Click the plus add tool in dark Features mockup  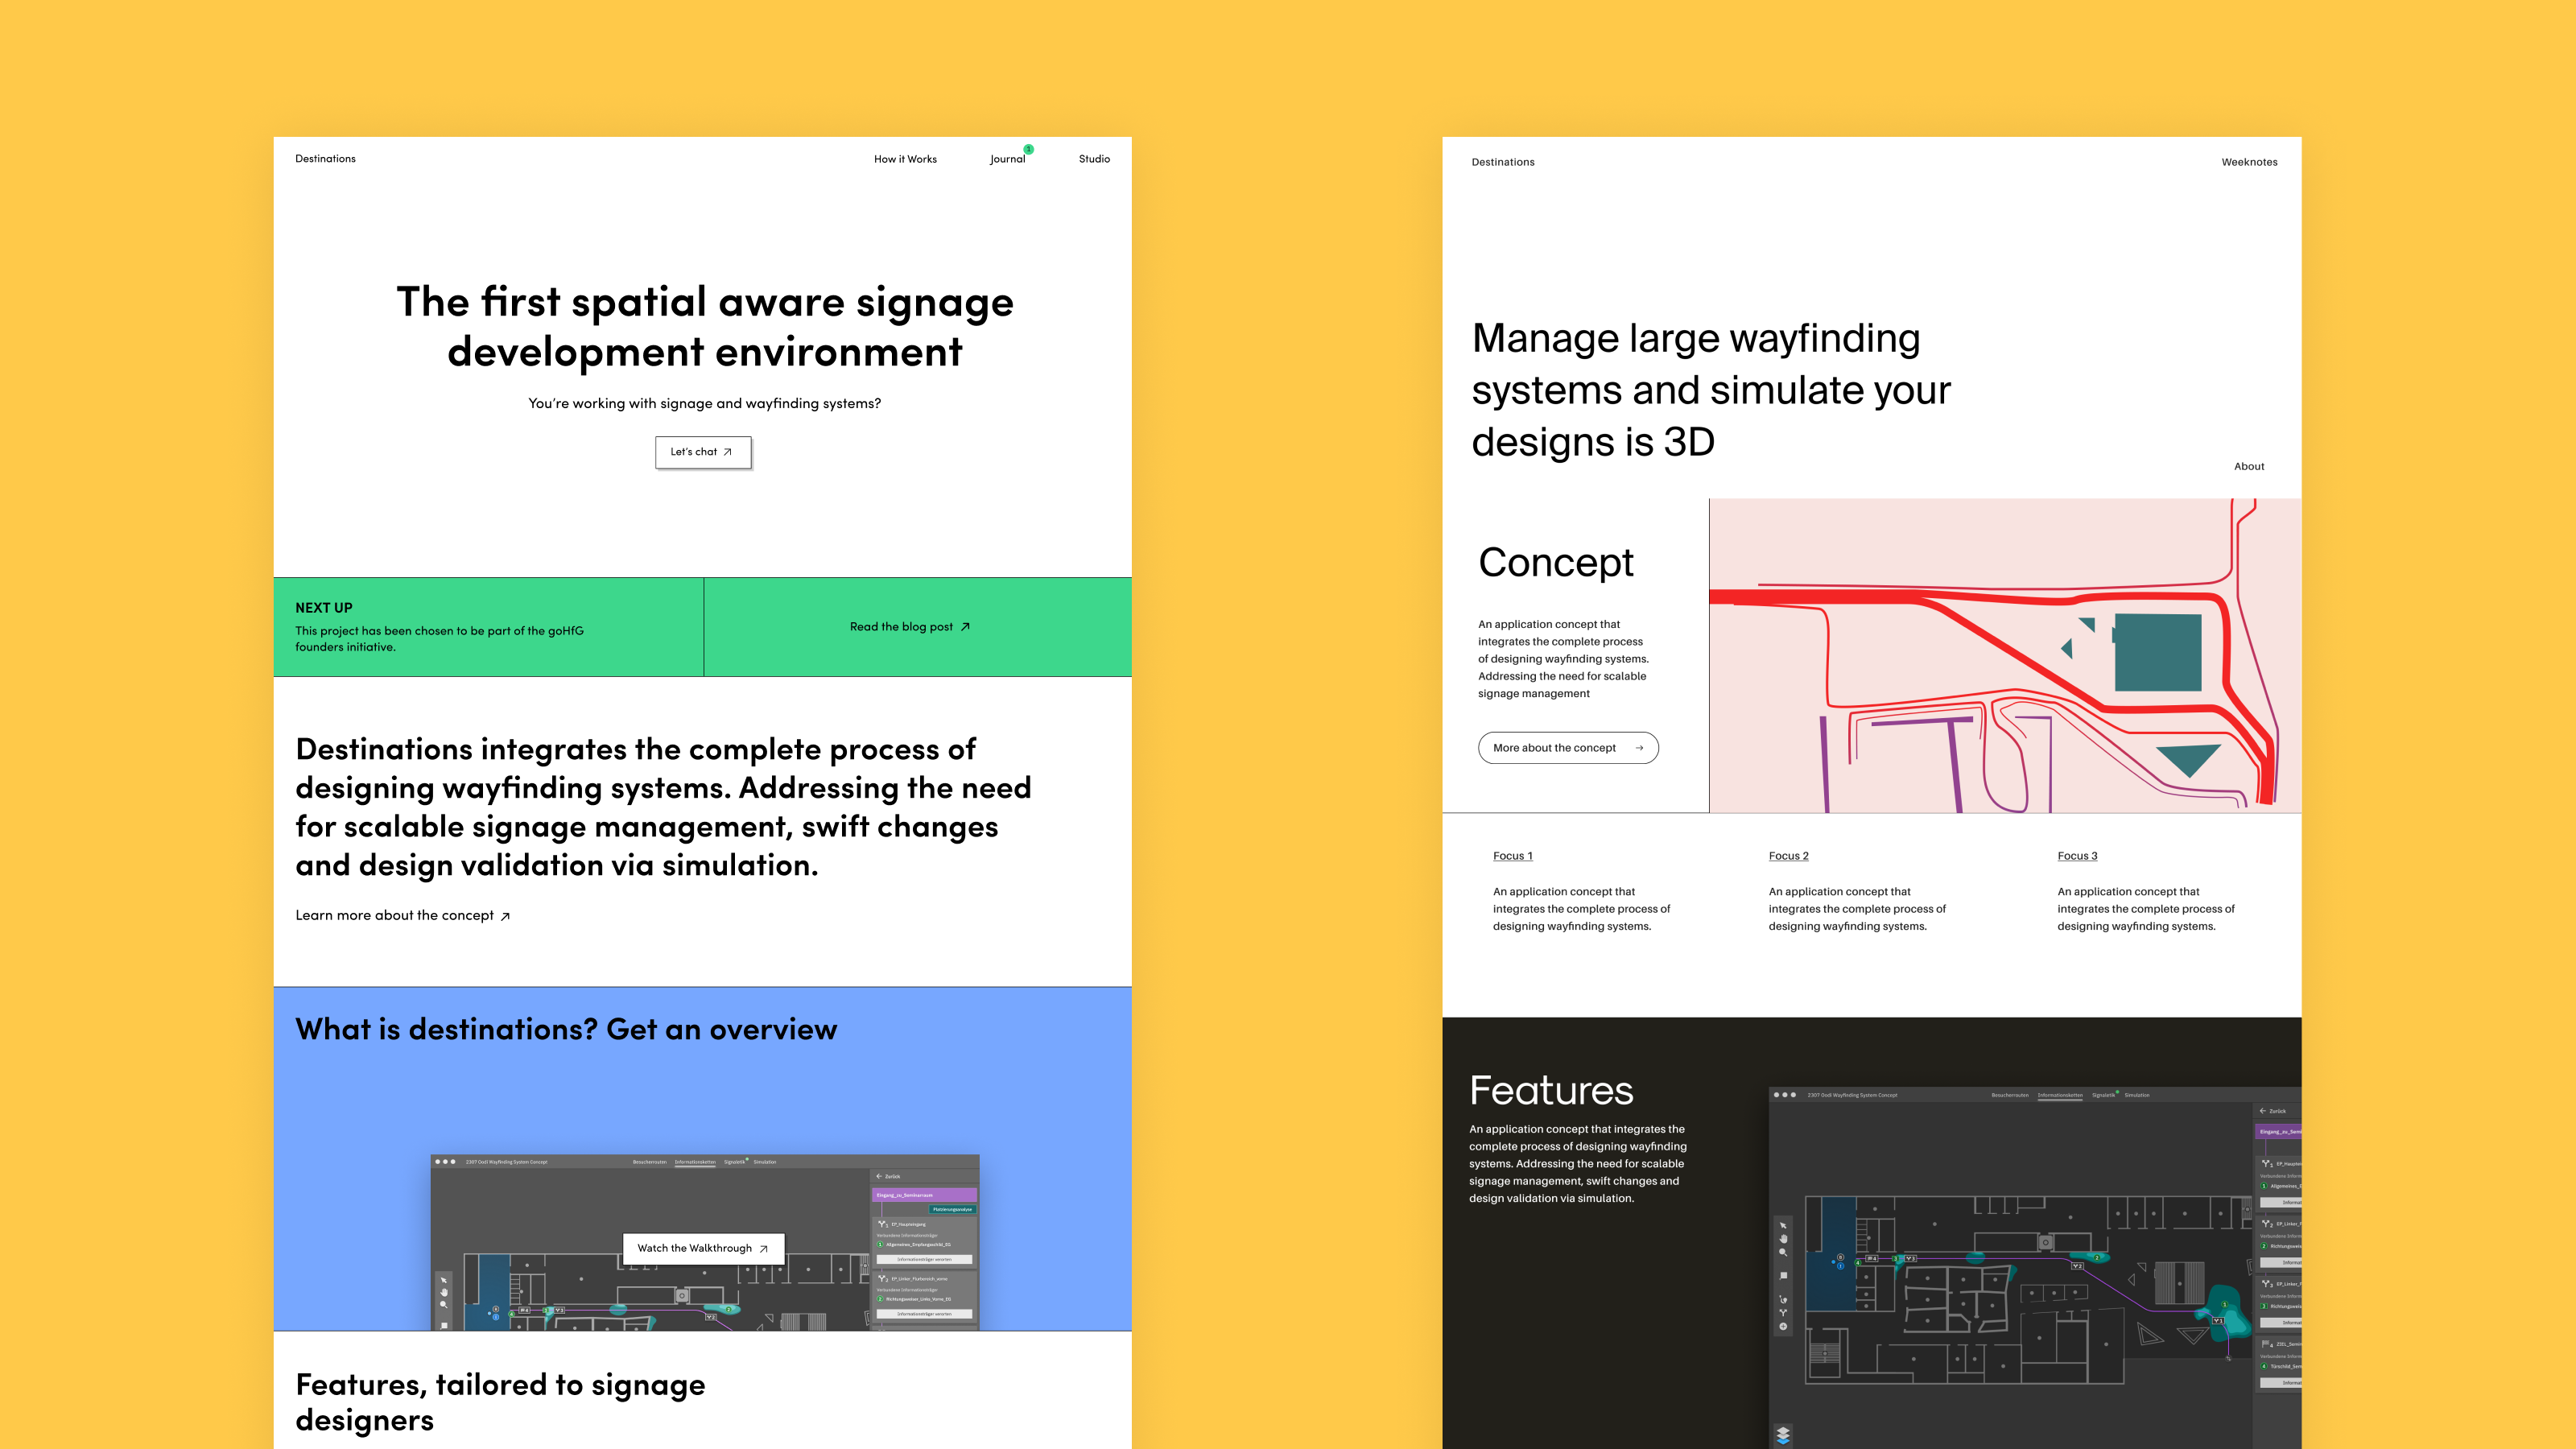coord(1783,1327)
